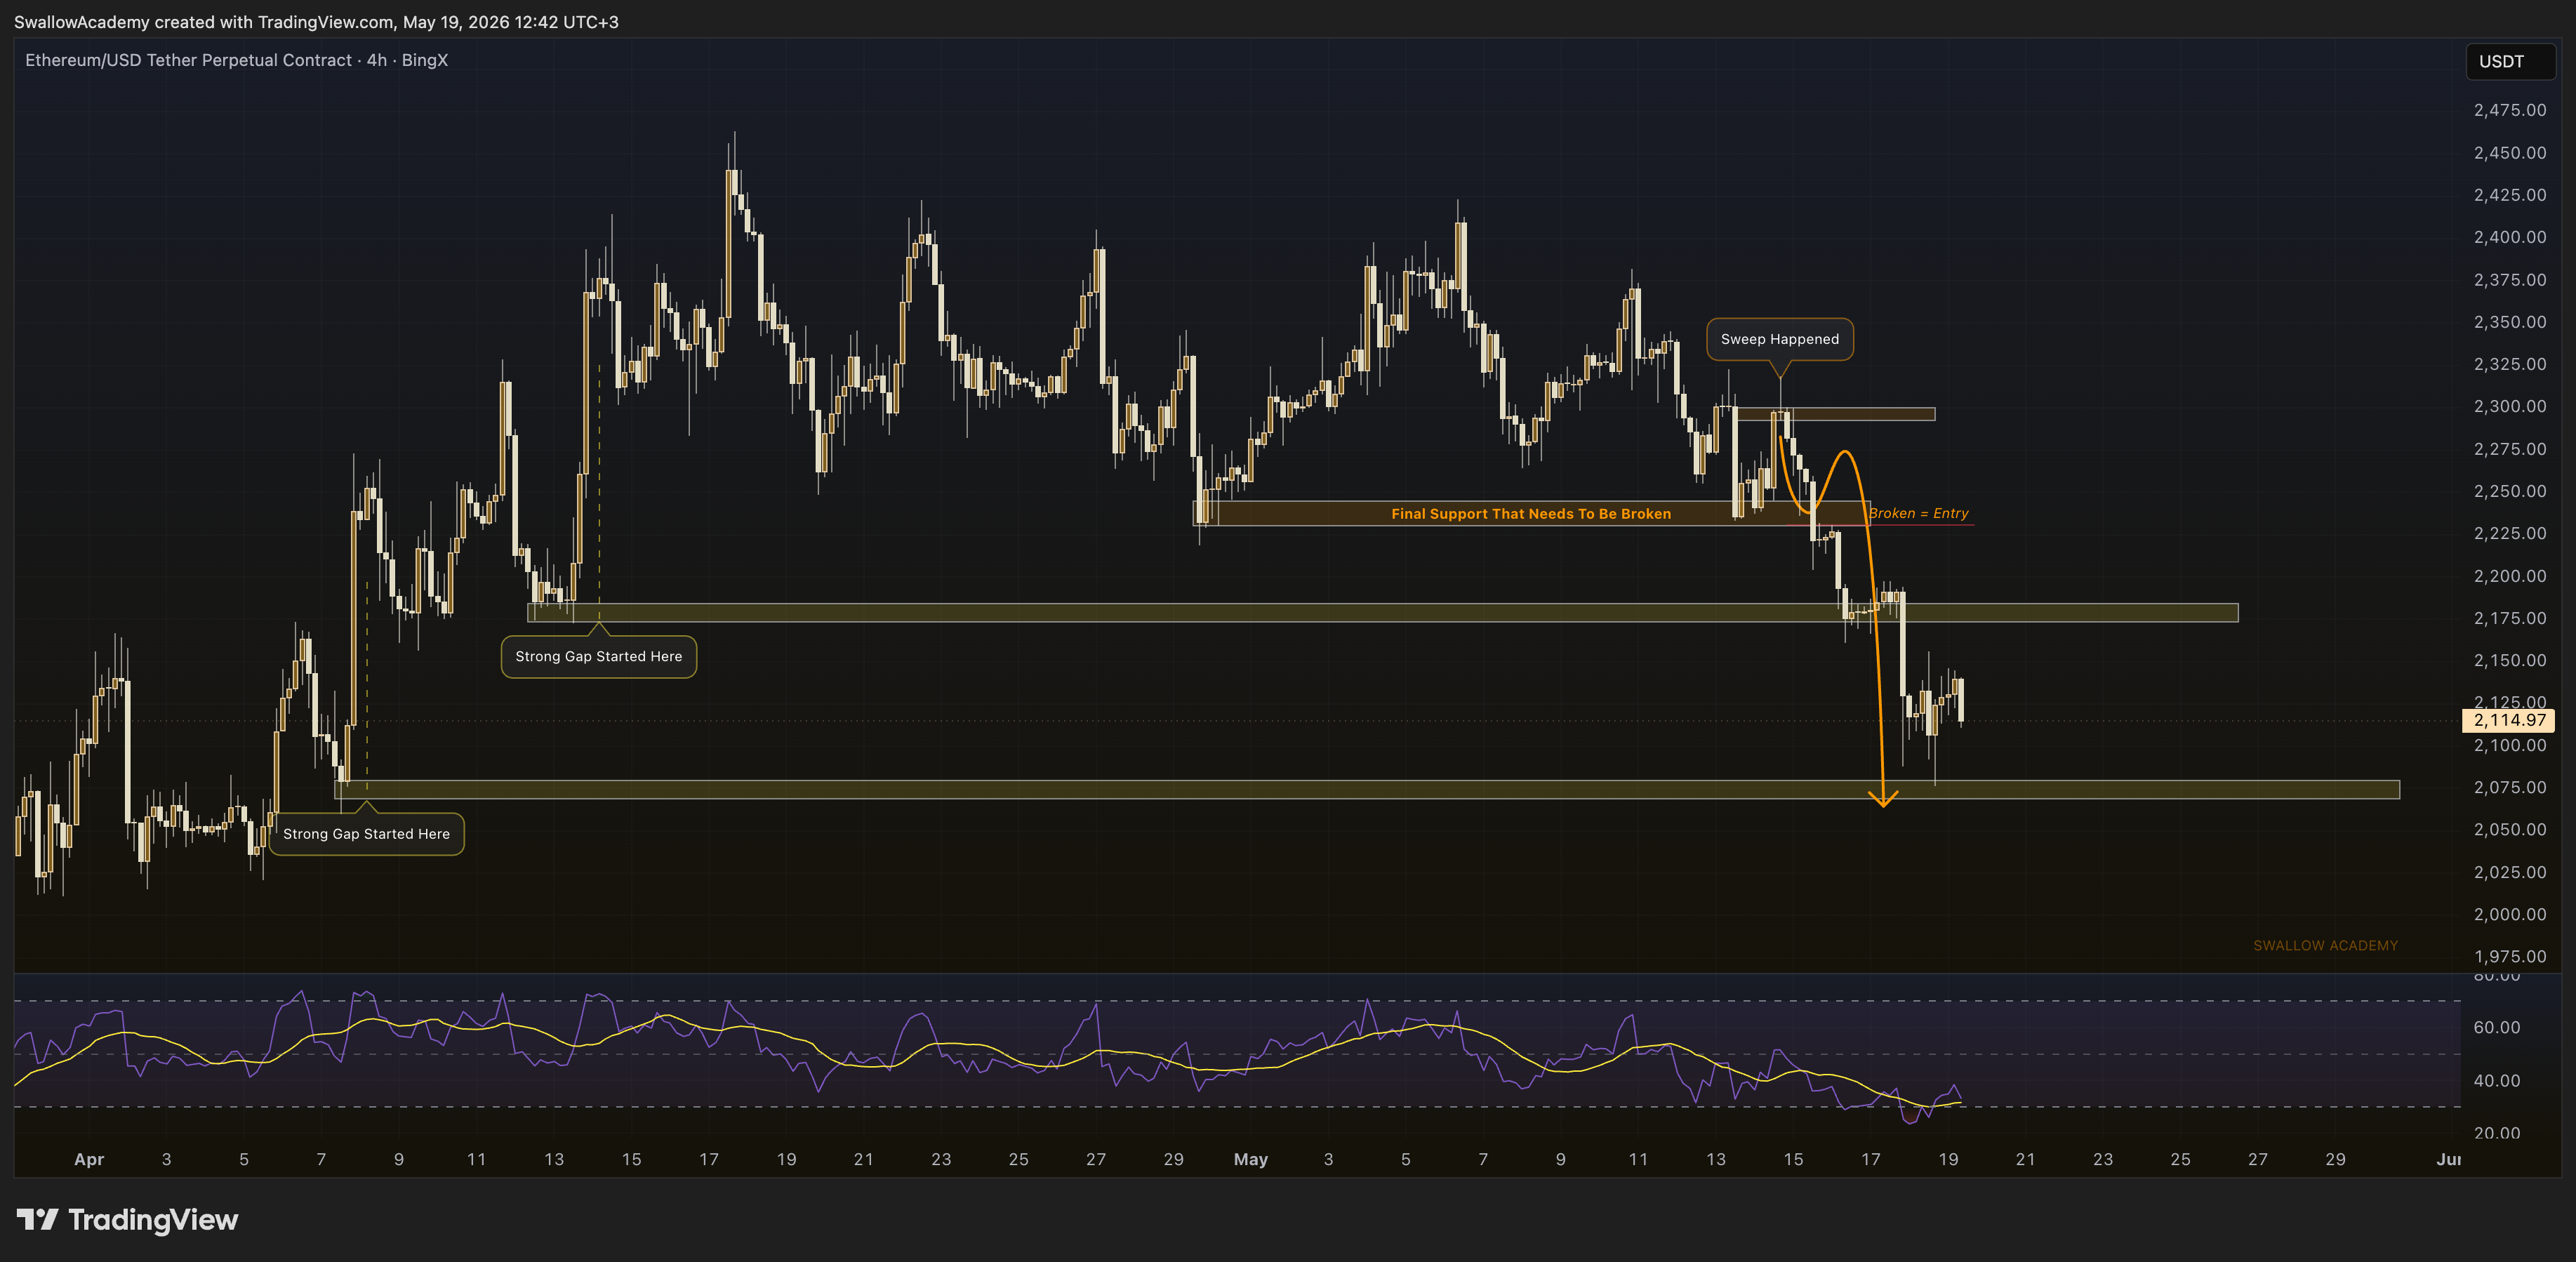Click the USDT currency label box
The width and height of the screenshot is (2576, 1262).
click(2510, 62)
